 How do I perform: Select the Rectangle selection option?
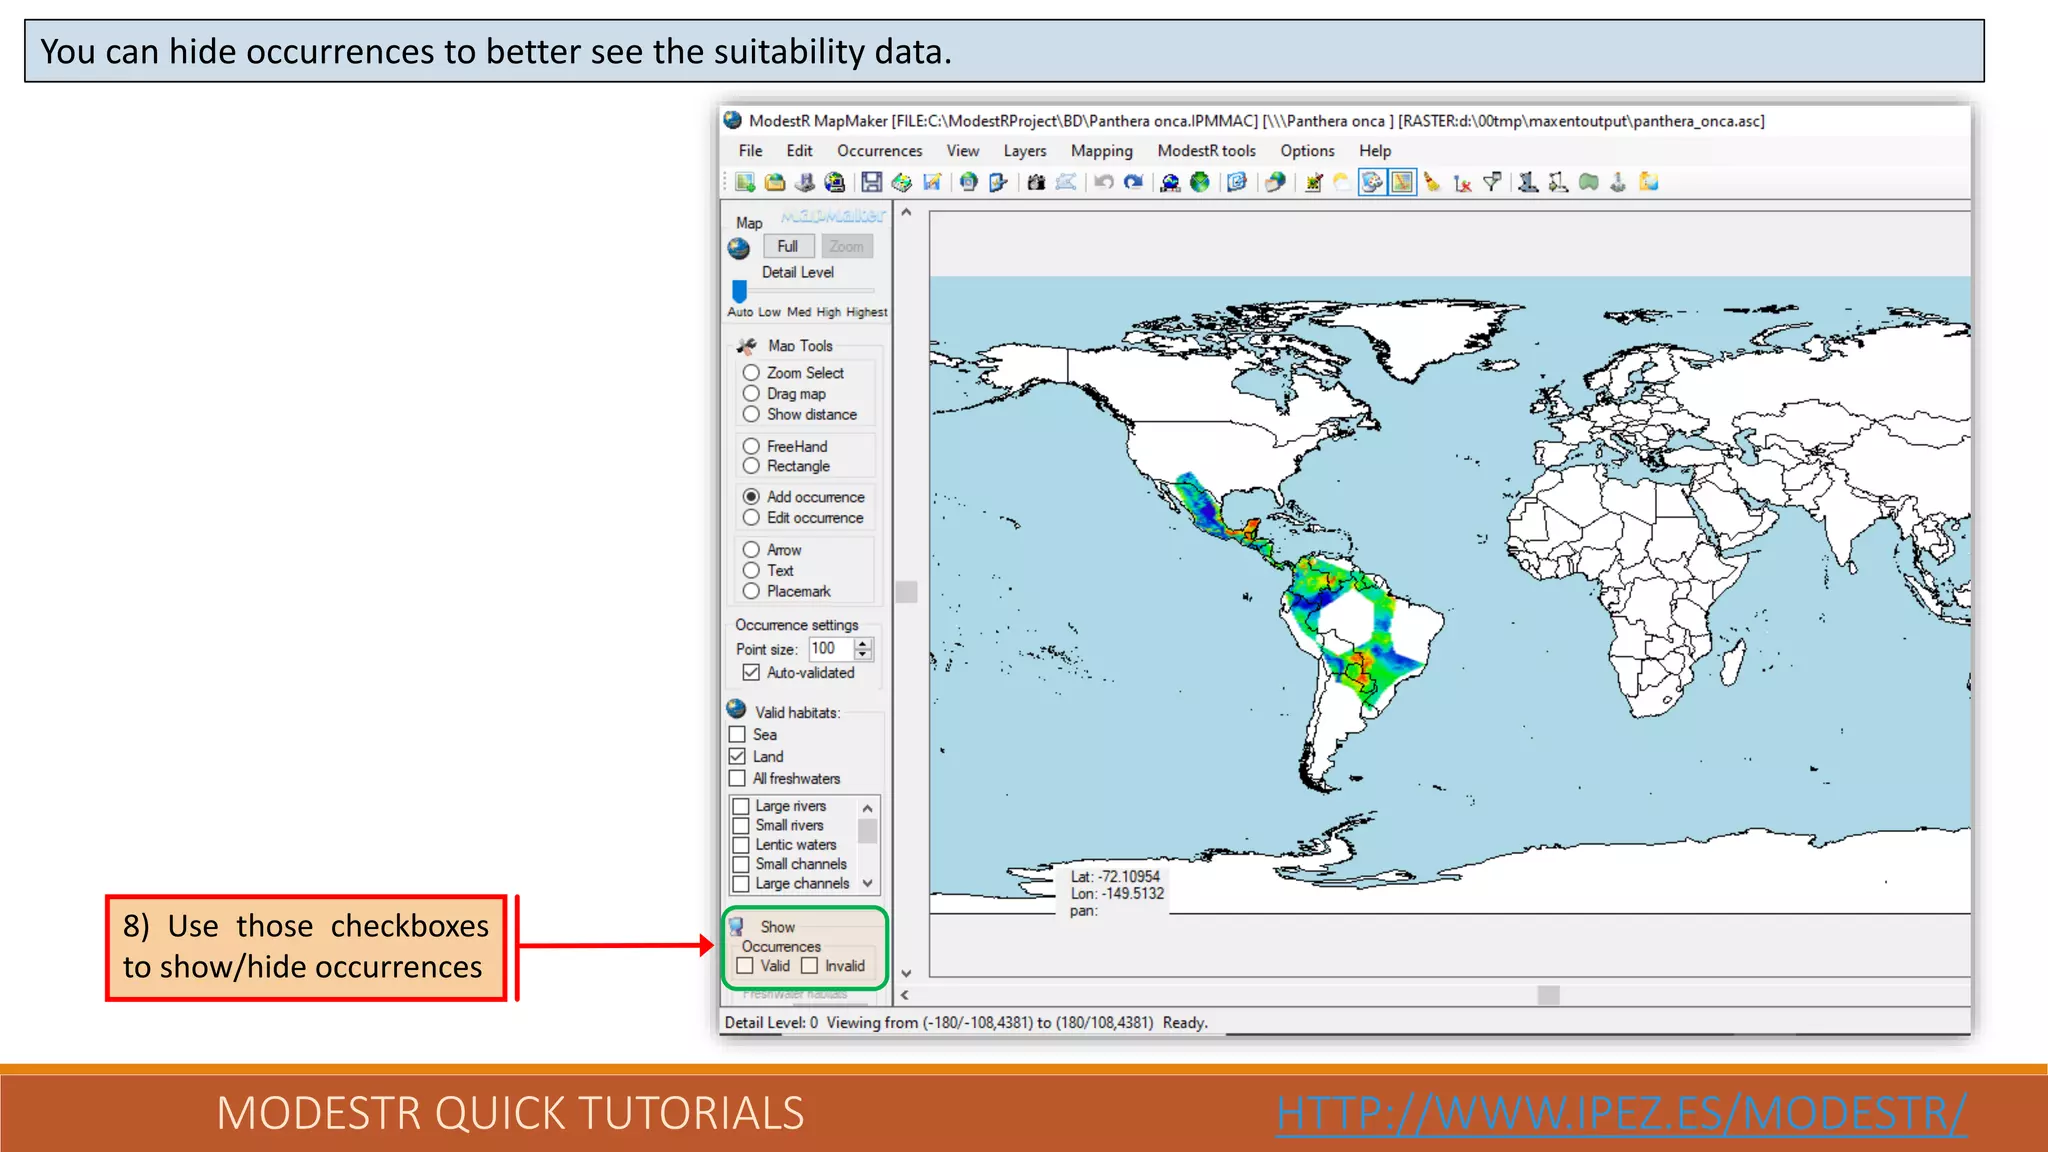point(751,466)
